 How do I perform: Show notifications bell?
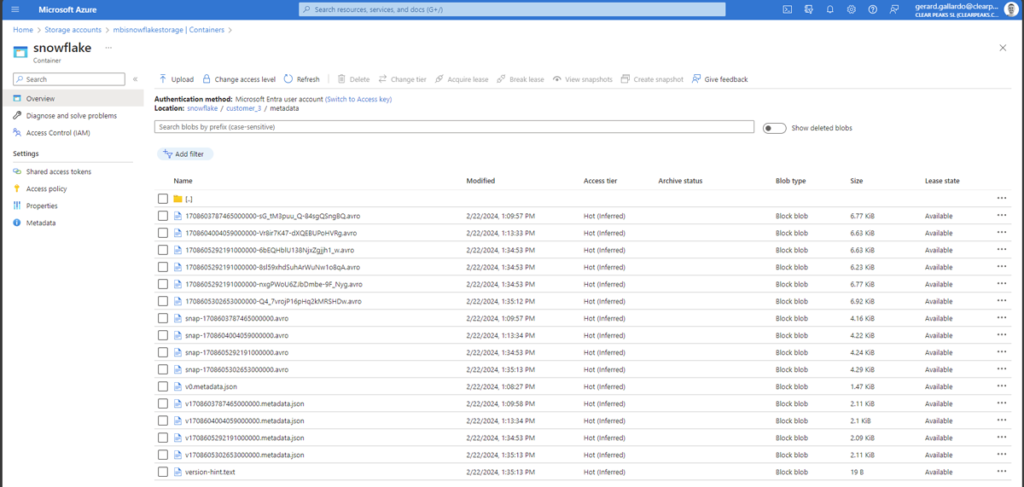(x=830, y=10)
